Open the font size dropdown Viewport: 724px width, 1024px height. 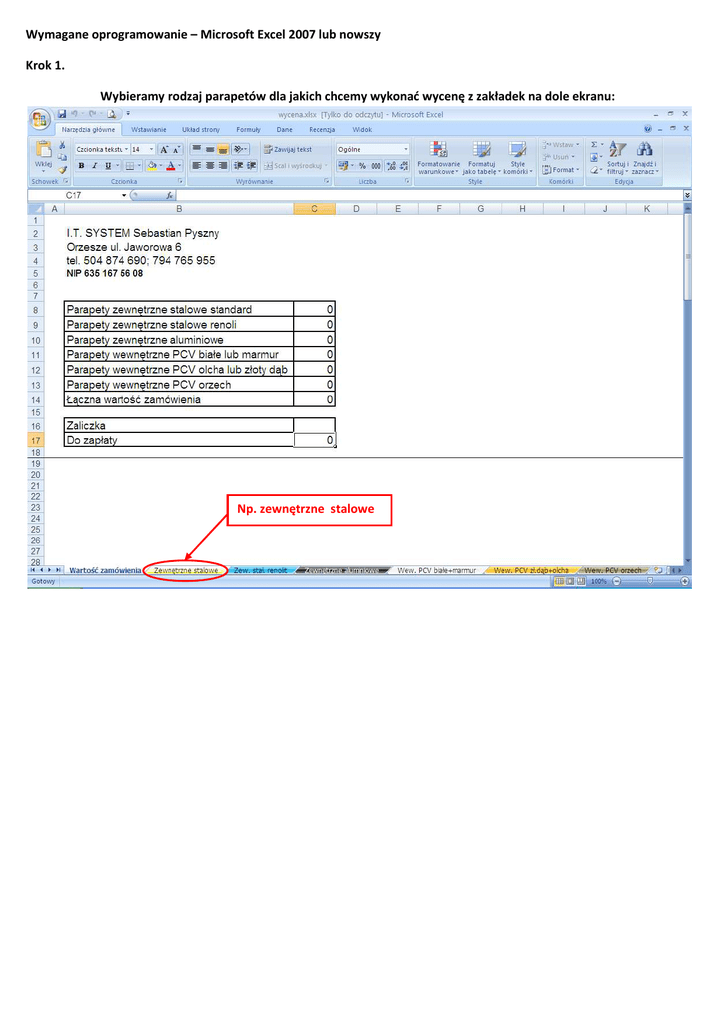click(x=151, y=149)
